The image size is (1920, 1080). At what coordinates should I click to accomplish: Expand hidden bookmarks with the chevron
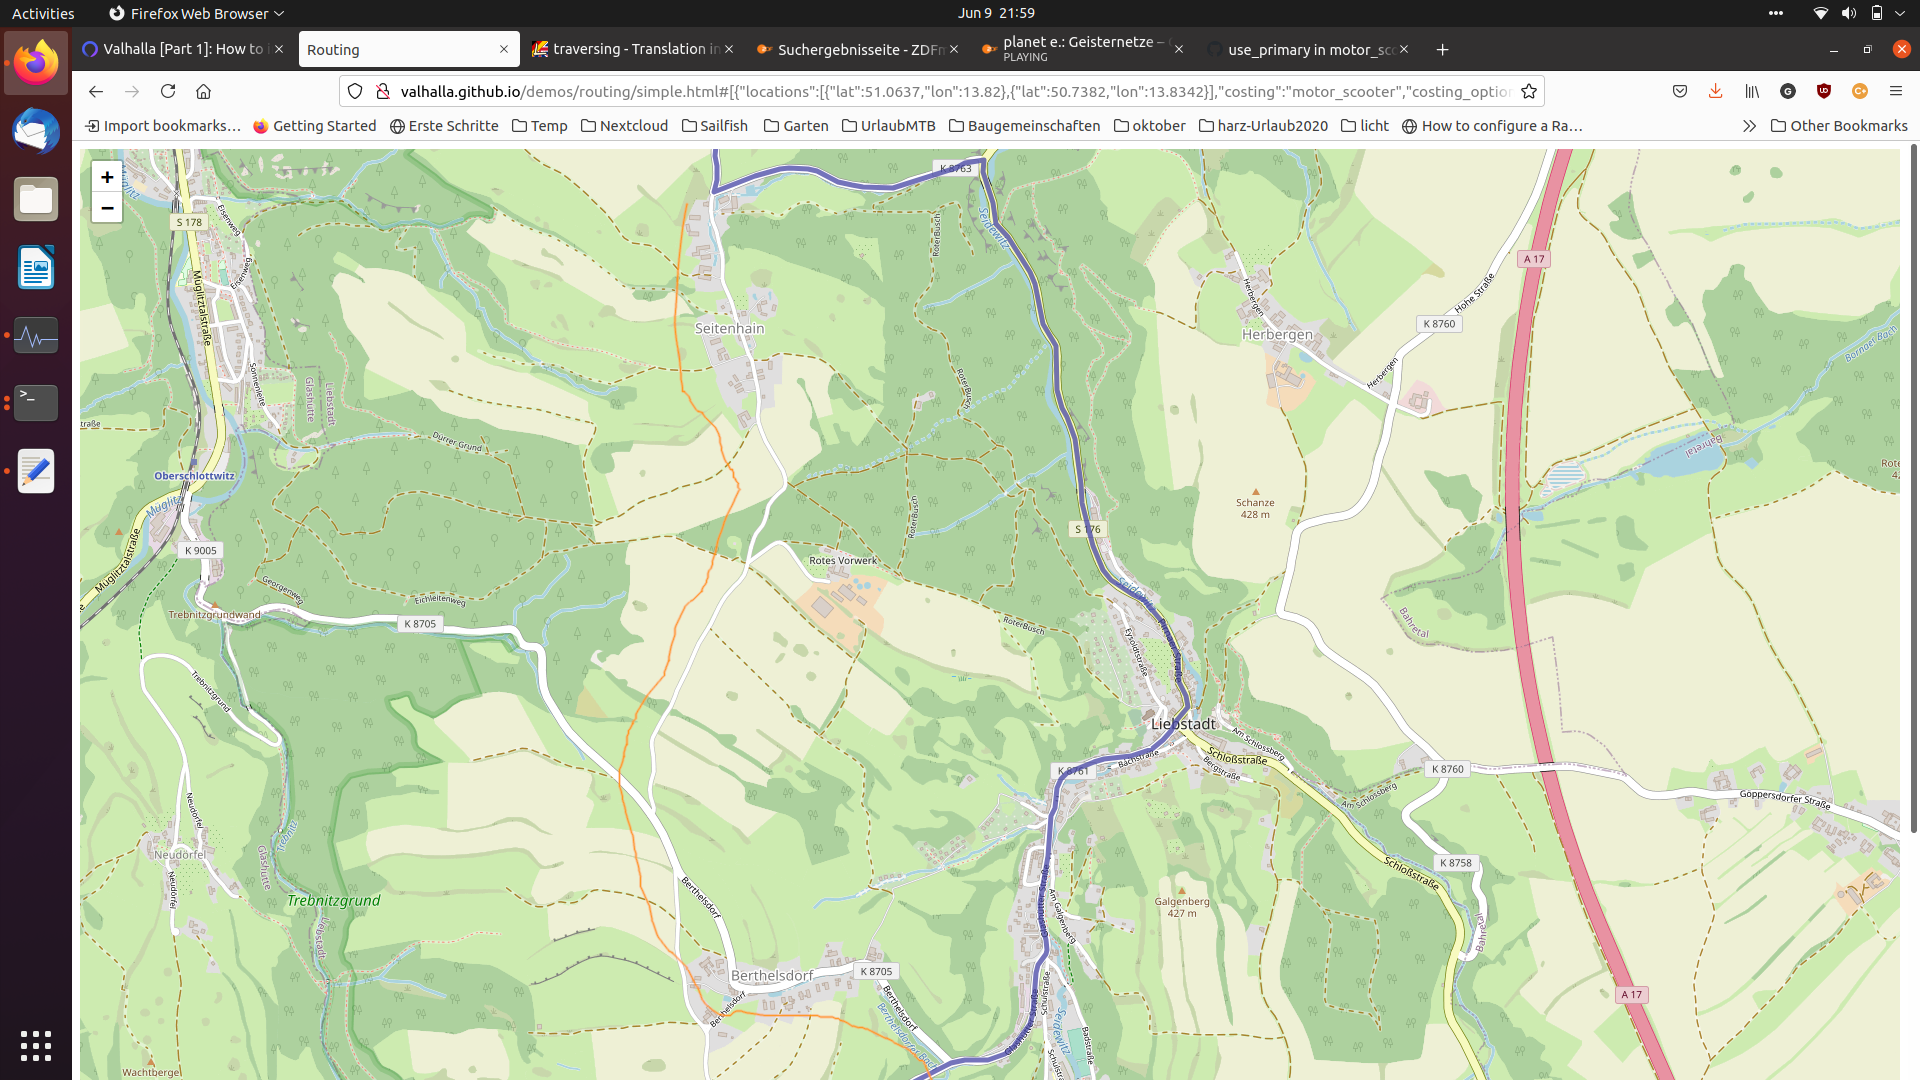tap(1751, 126)
